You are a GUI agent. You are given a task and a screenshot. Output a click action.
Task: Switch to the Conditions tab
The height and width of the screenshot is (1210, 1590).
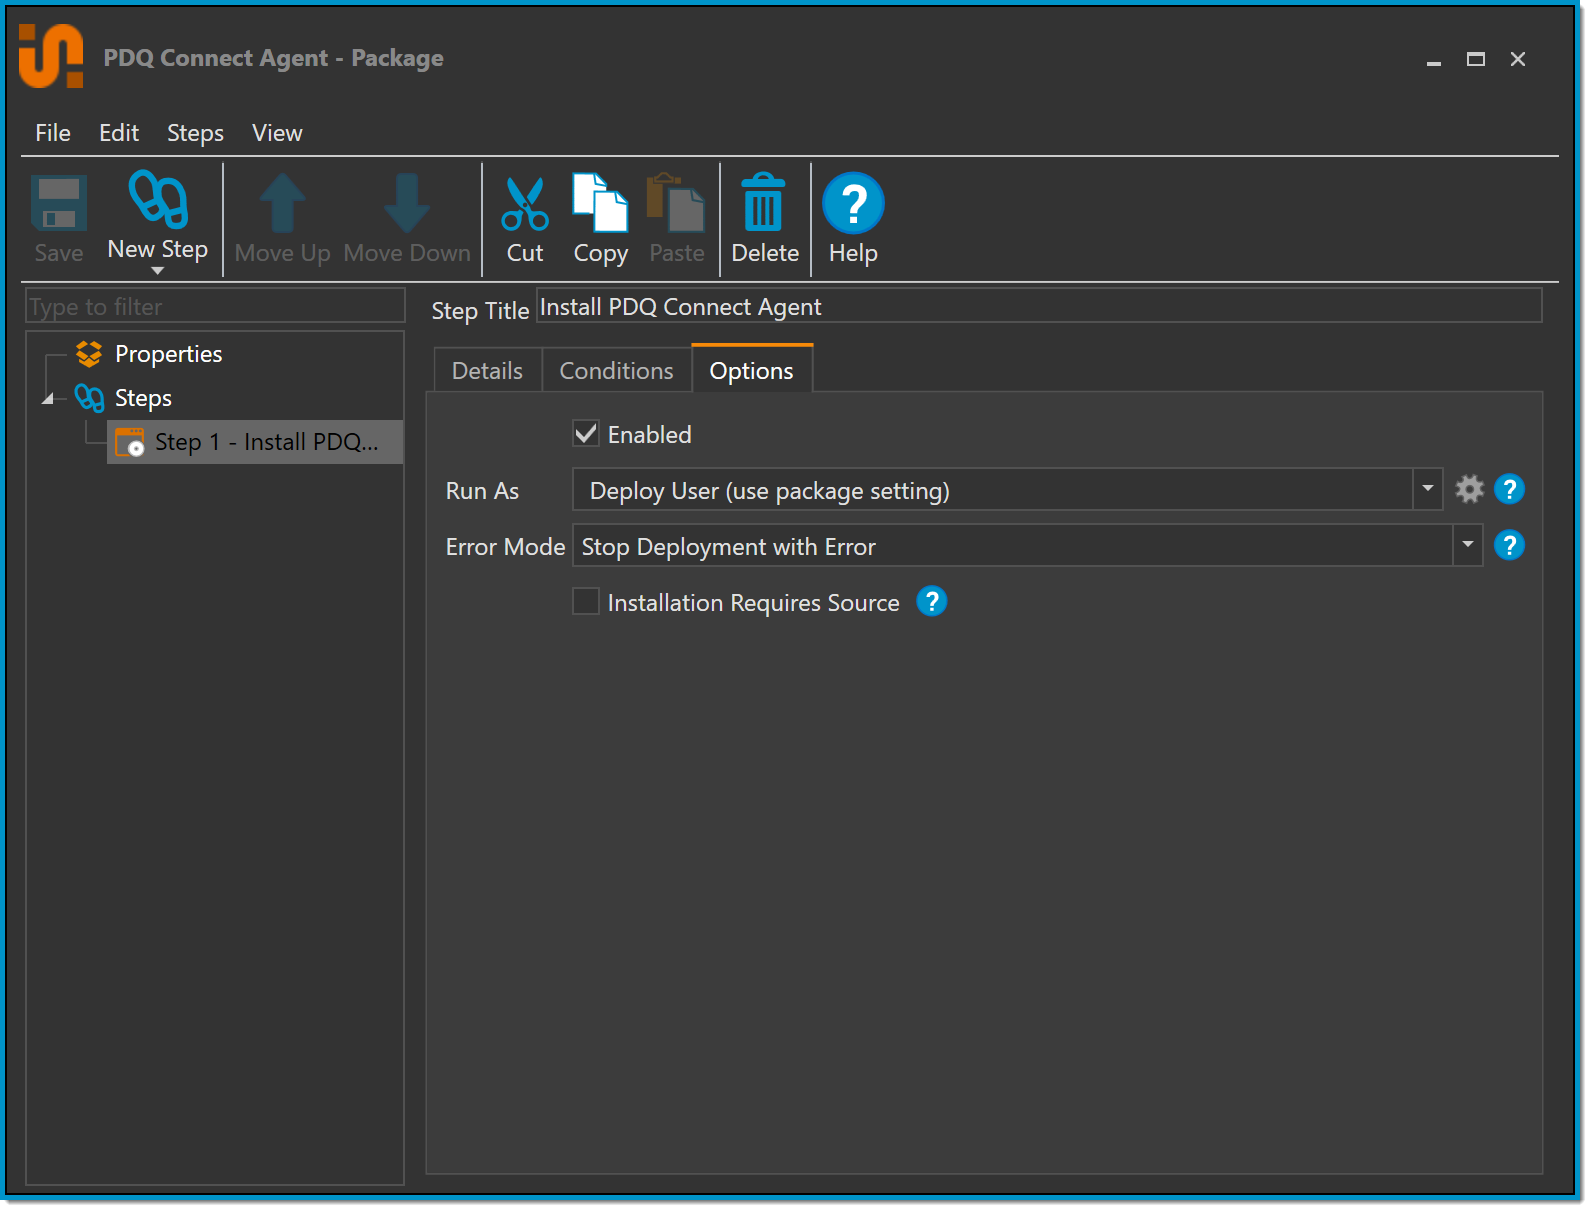click(x=617, y=370)
